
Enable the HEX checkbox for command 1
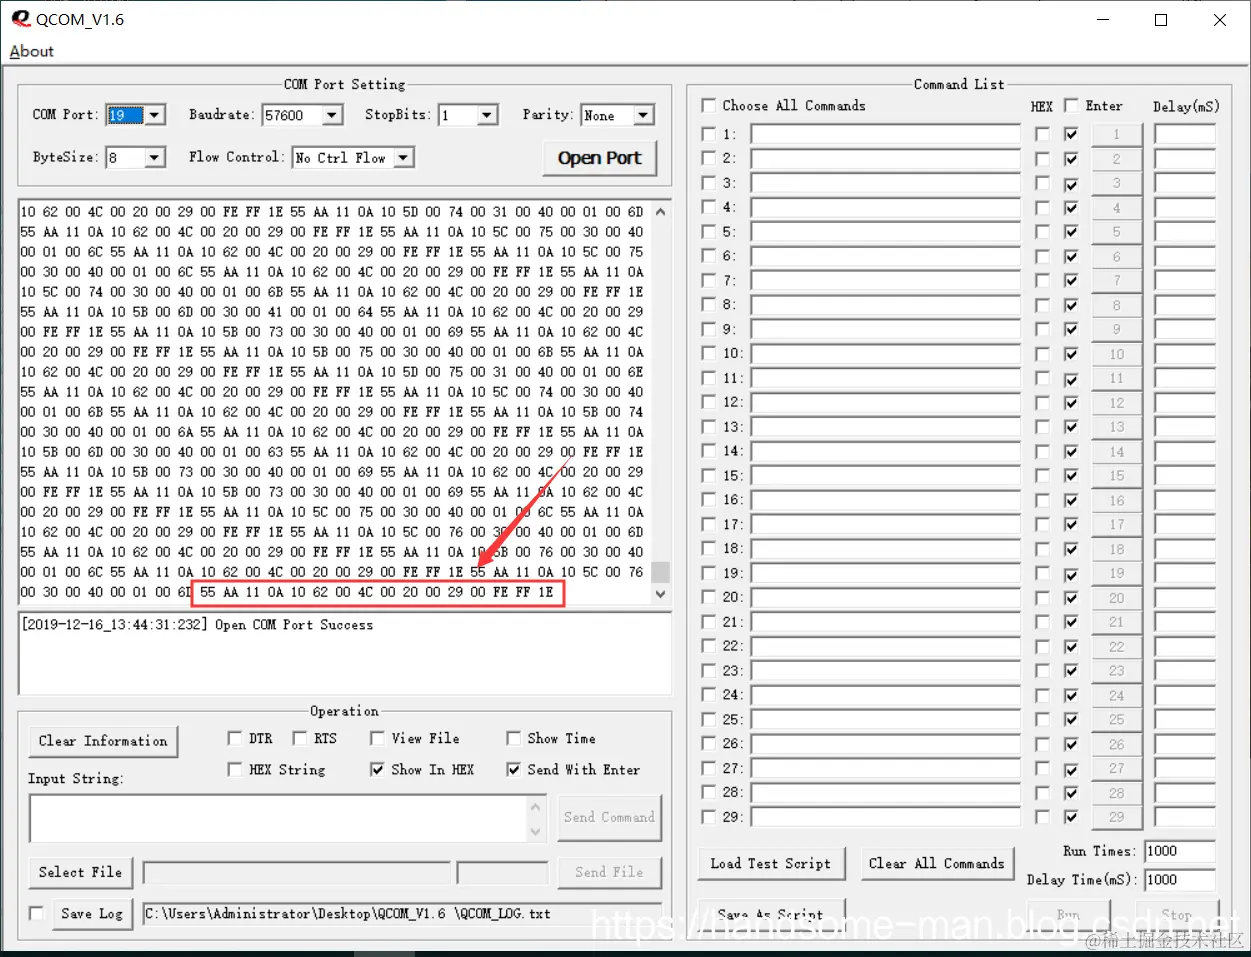pyautogui.click(x=1042, y=134)
